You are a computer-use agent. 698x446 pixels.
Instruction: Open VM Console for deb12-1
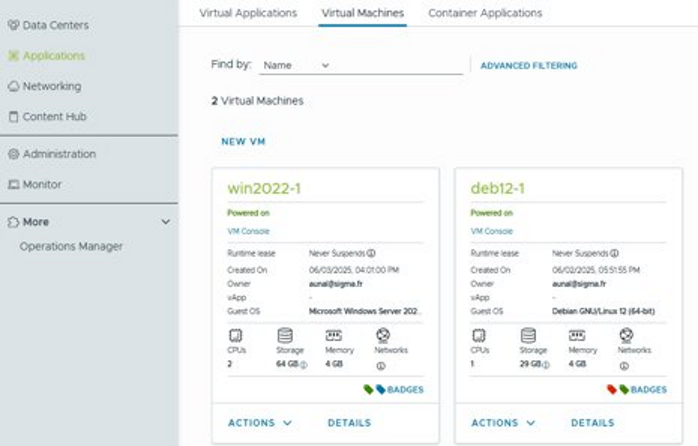coord(489,231)
